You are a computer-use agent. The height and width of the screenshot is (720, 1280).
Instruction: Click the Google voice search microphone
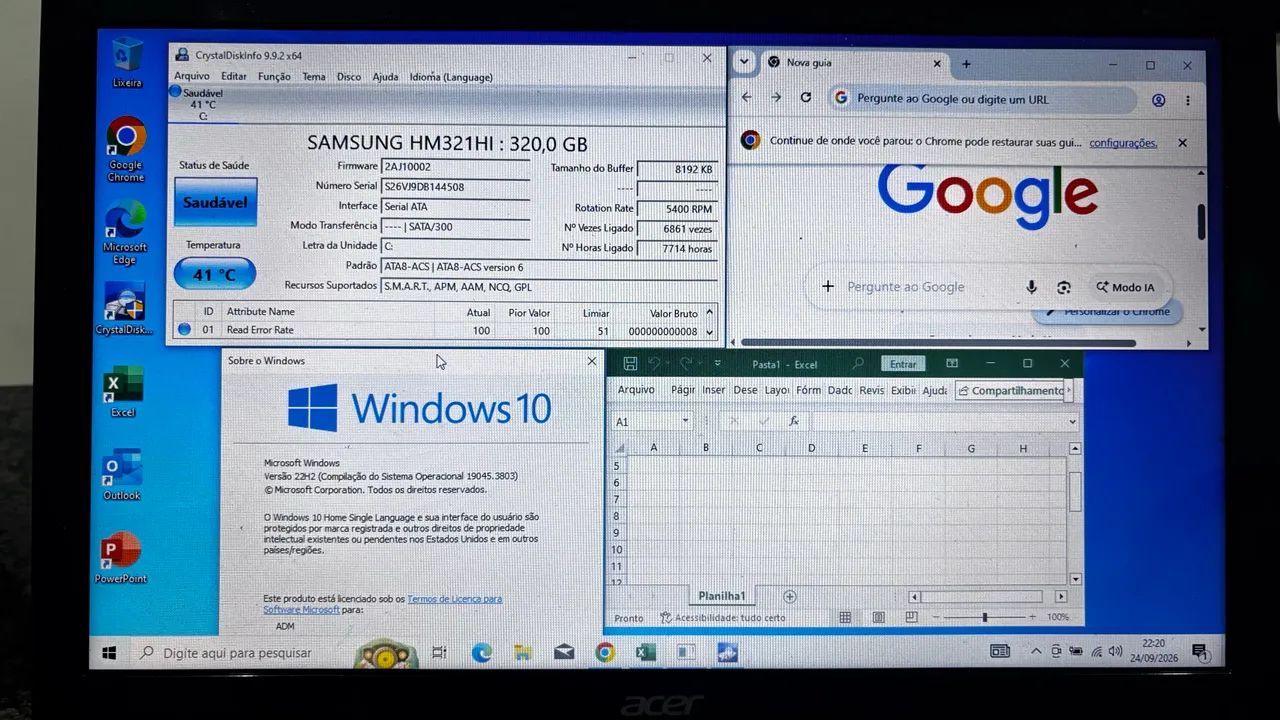1031,287
